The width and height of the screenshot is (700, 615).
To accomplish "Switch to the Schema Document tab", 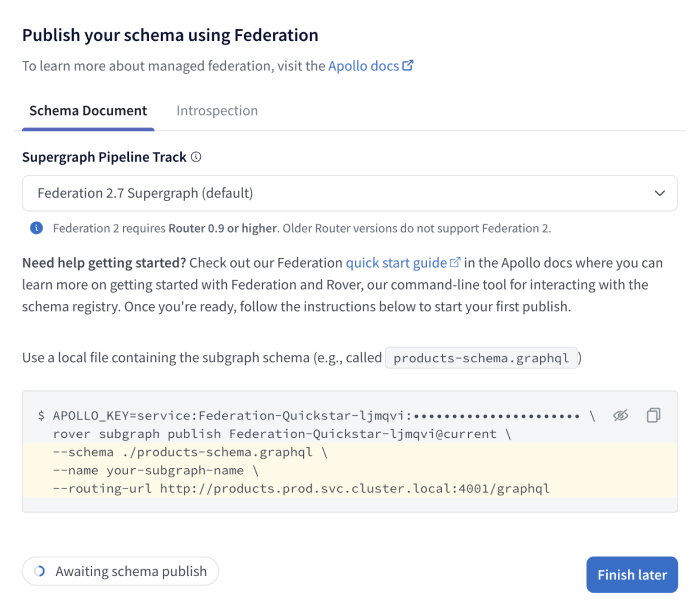I will pyautogui.click(x=88, y=111).
